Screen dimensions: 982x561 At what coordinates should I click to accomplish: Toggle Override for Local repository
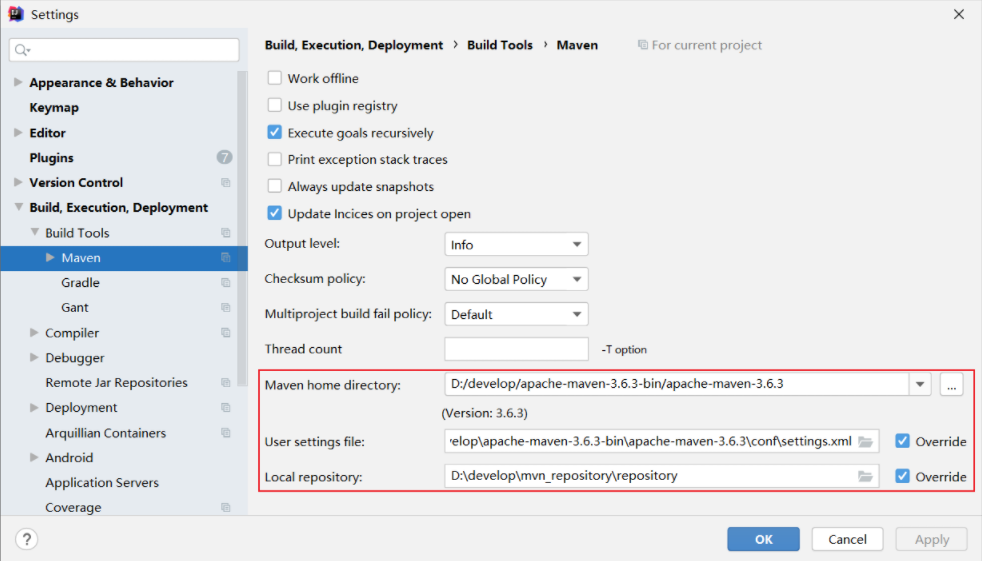coord(902,476)
